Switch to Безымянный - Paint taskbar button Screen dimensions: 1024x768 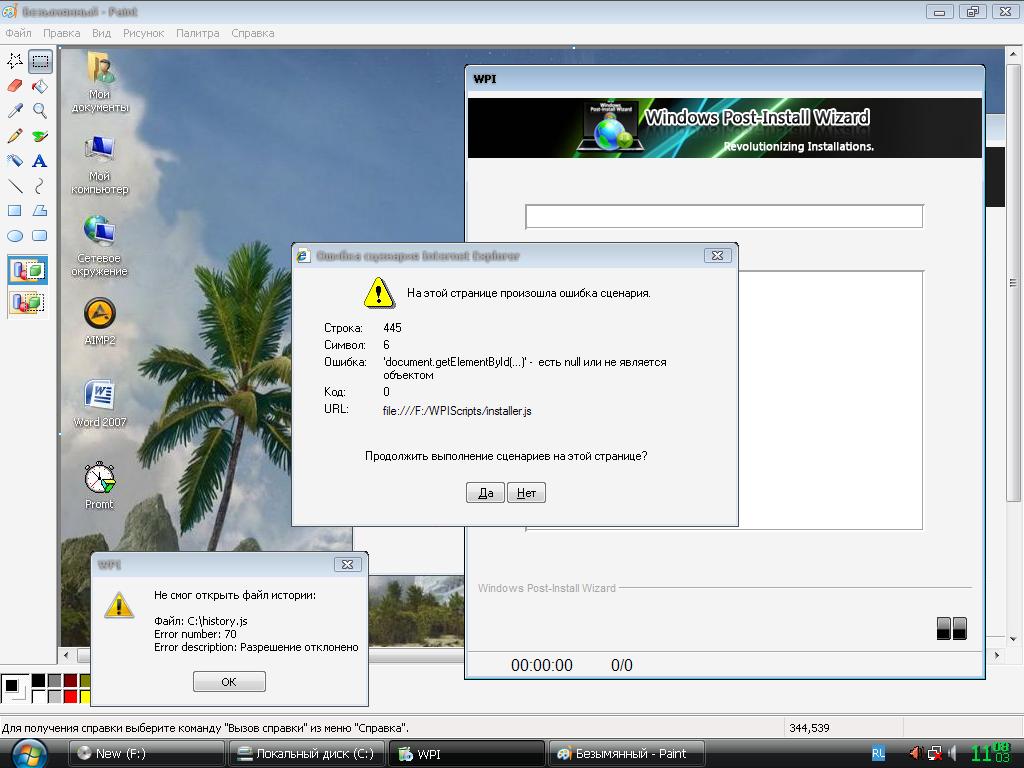click(627, 754)
